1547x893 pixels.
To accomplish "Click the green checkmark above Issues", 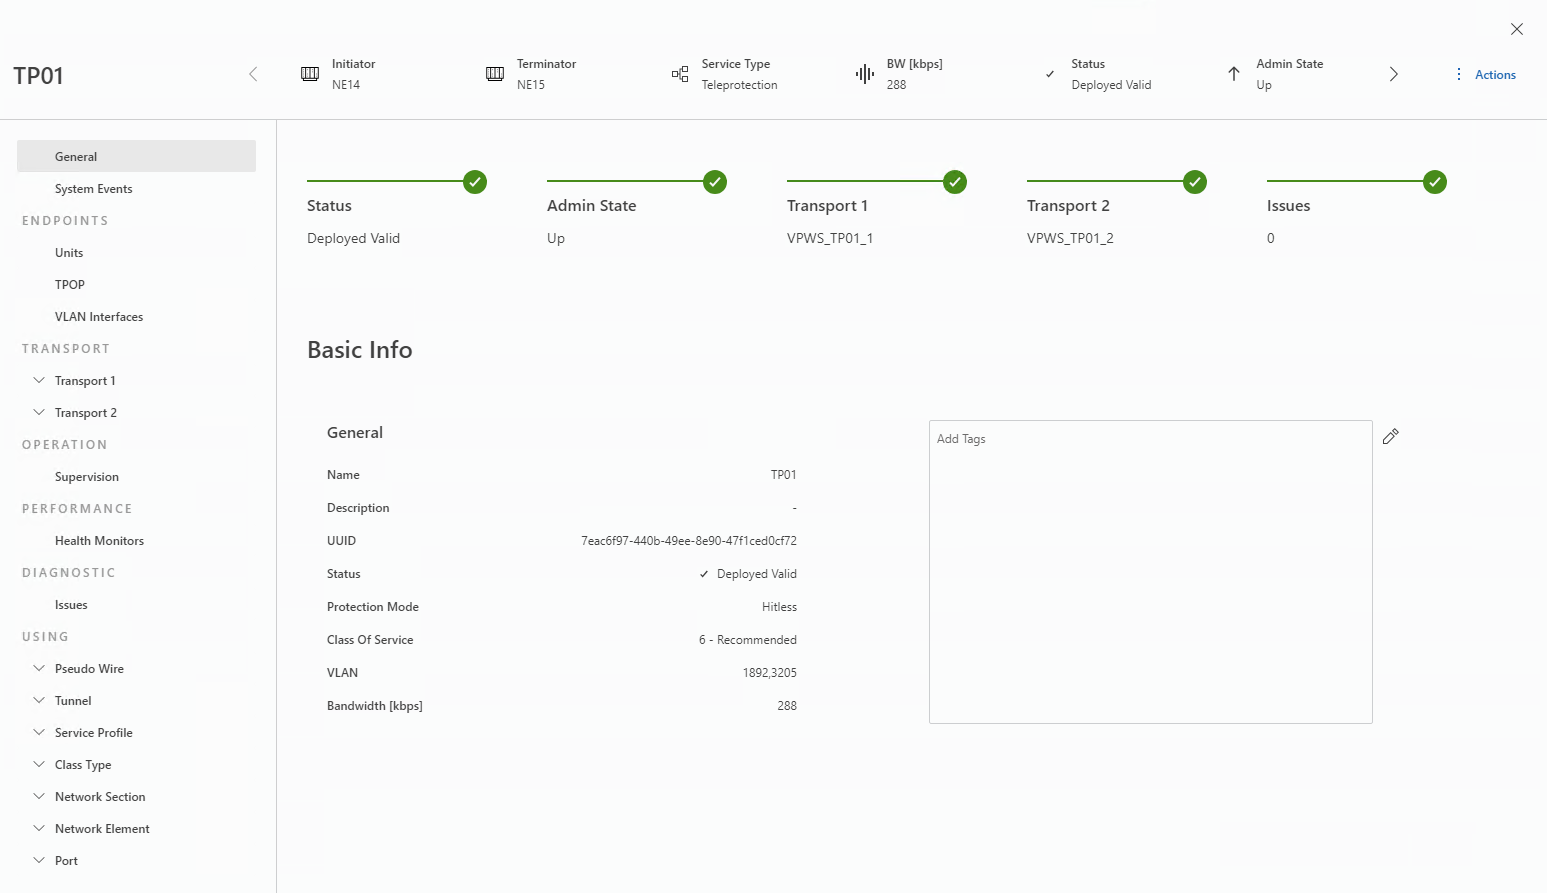I will pyautogui.click(x=1435, y=182).
